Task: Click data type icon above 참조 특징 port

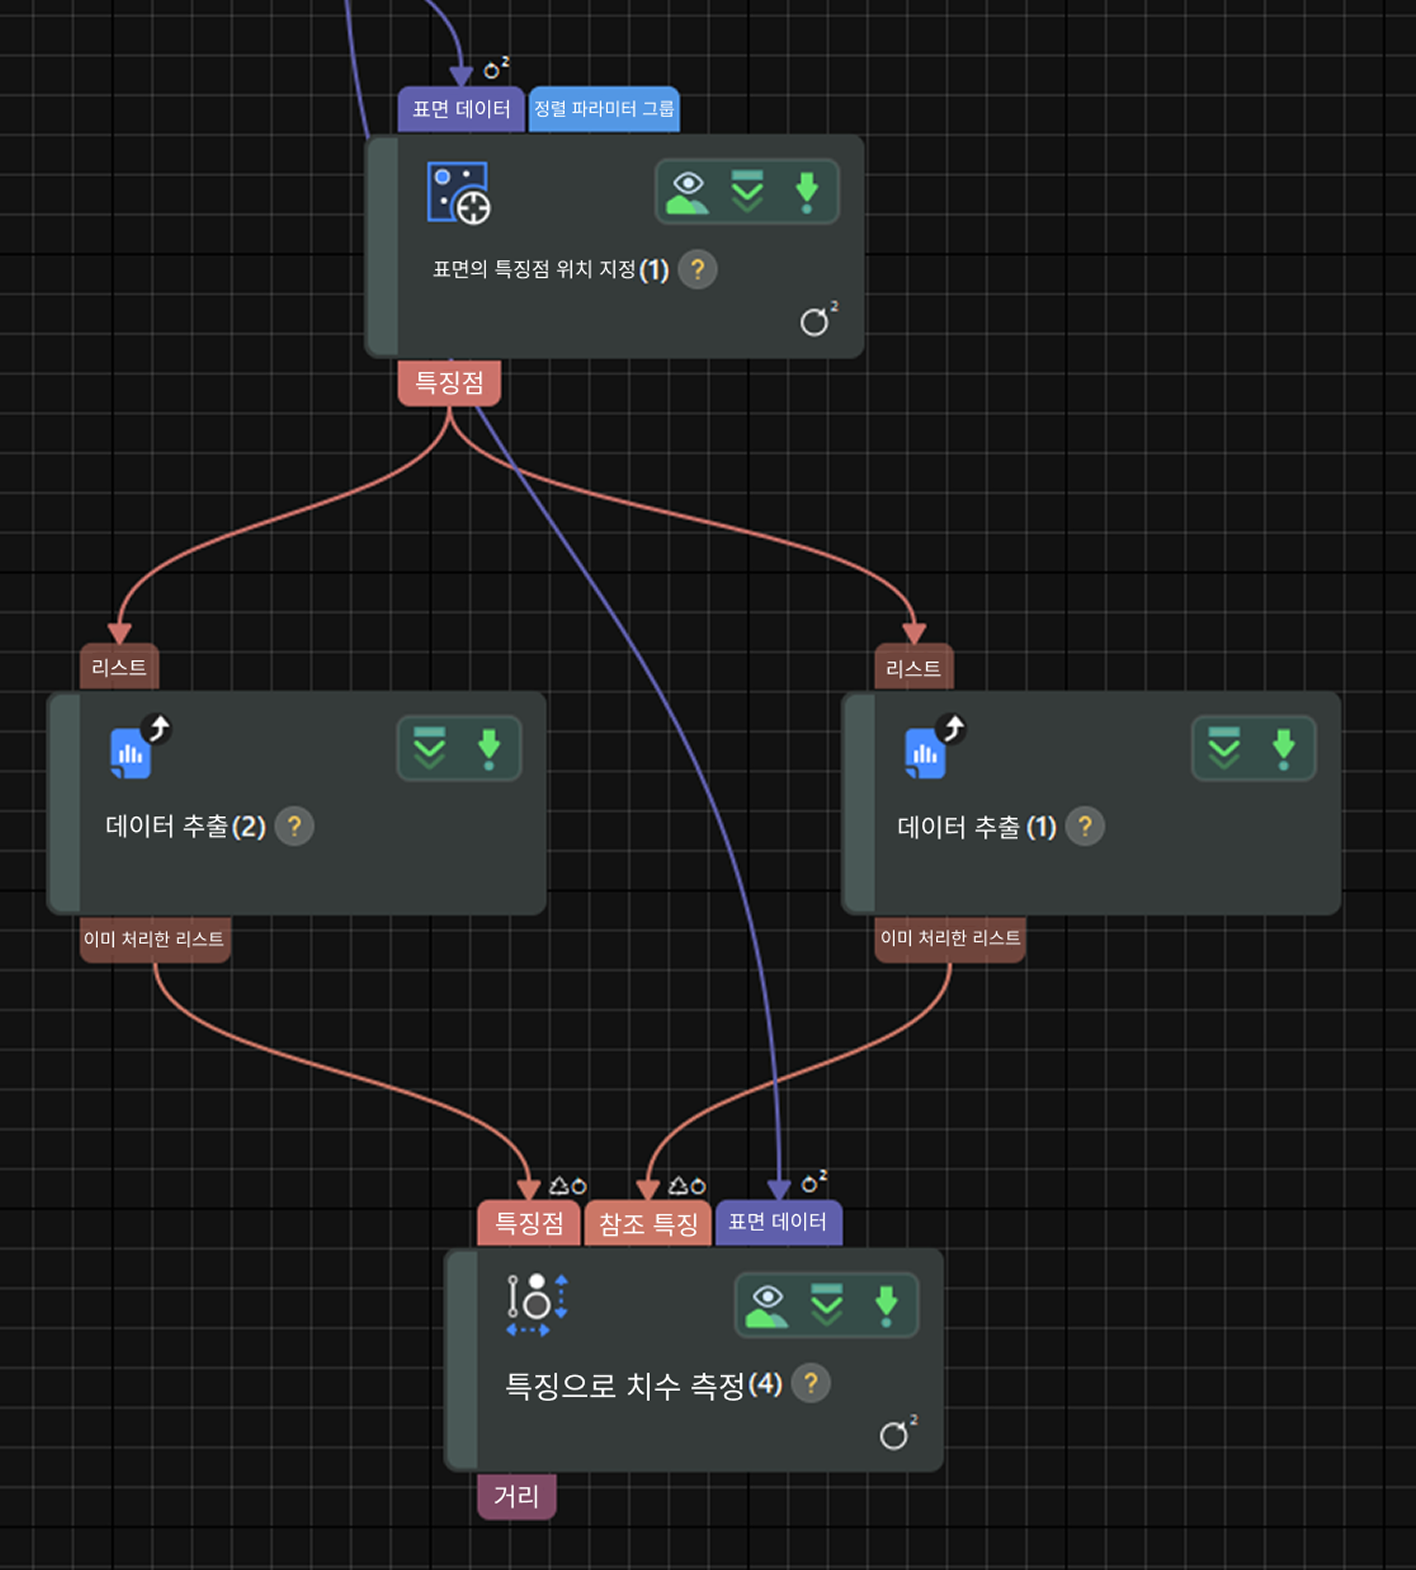Action: coord(687,1185)
